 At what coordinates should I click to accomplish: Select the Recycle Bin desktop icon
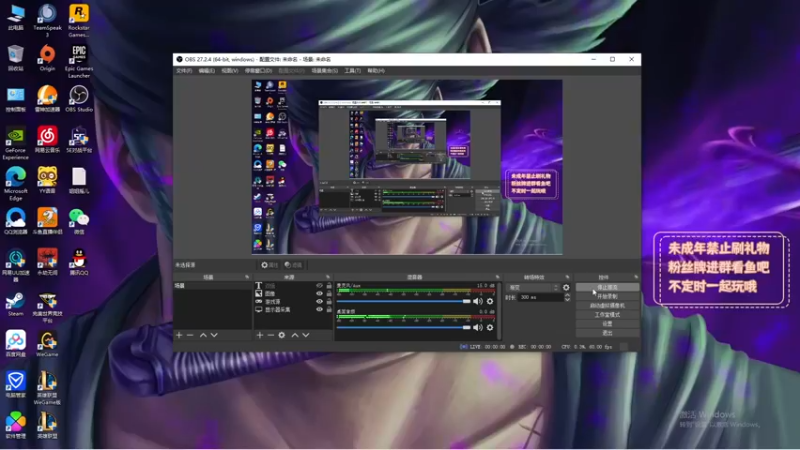pos(15,58)
